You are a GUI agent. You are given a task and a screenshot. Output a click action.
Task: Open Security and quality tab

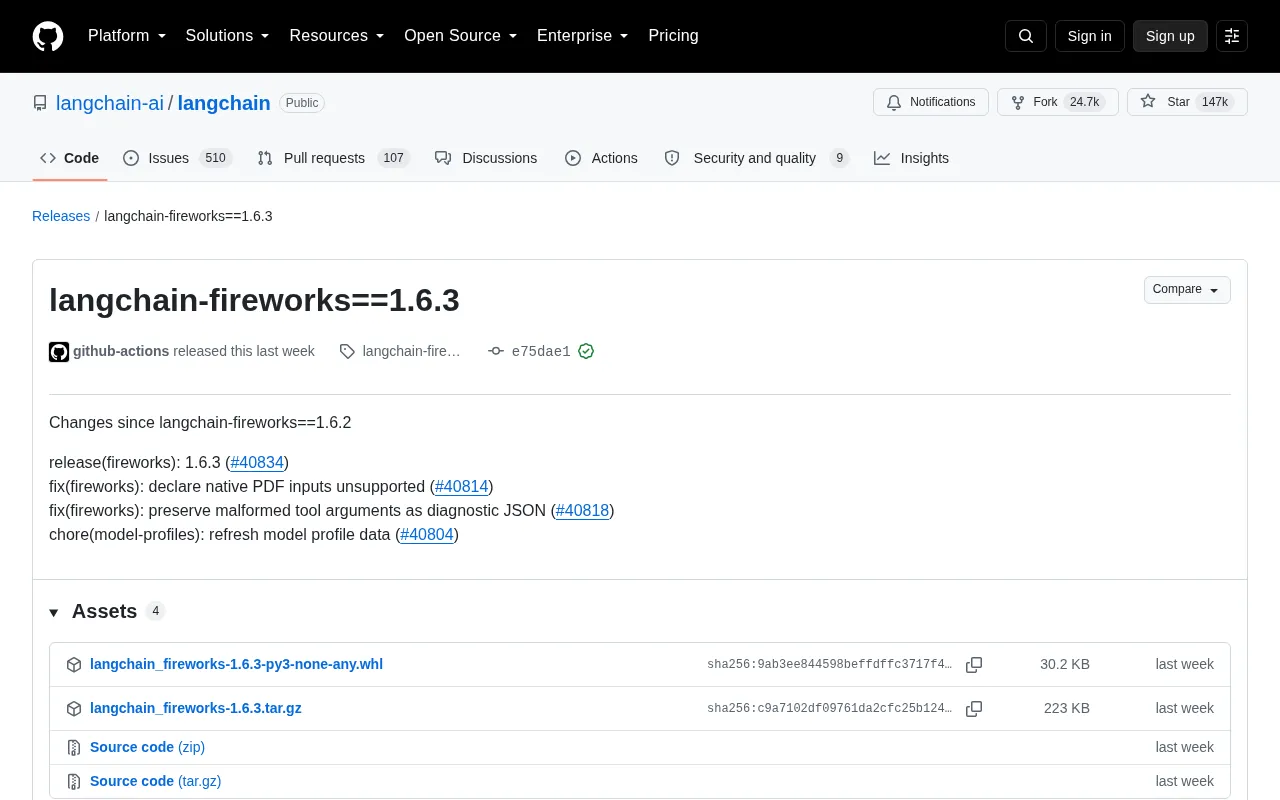756,158
